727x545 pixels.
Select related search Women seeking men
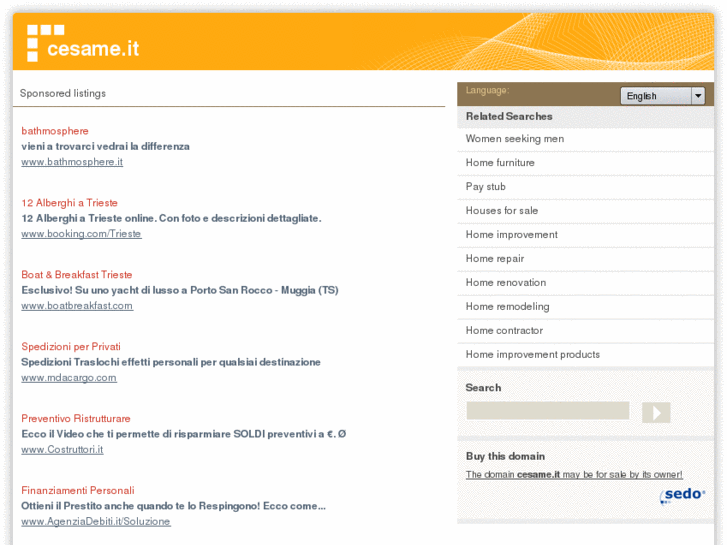click(x=515, y=139)
